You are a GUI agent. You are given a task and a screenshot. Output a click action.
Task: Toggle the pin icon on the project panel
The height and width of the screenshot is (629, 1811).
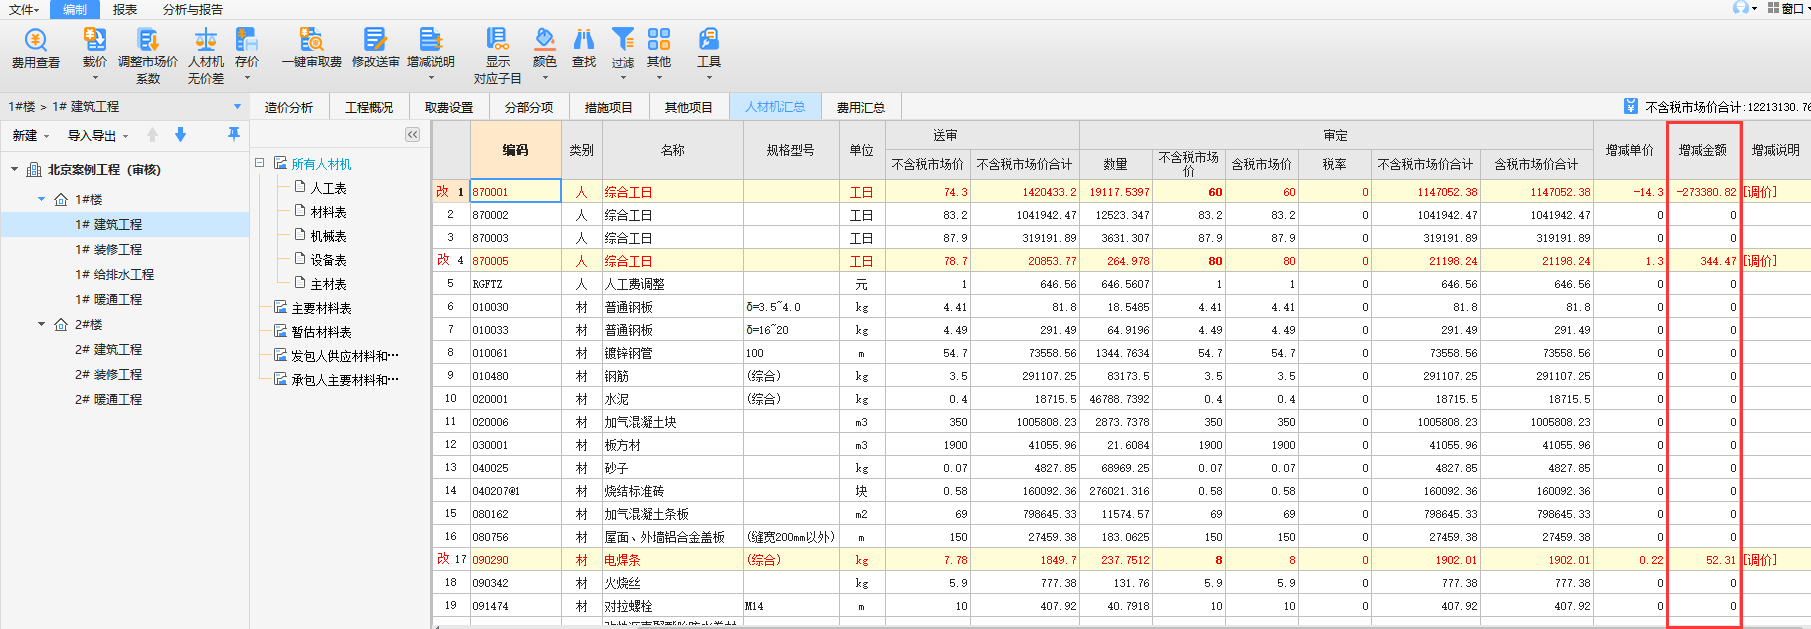pos(234,134)
